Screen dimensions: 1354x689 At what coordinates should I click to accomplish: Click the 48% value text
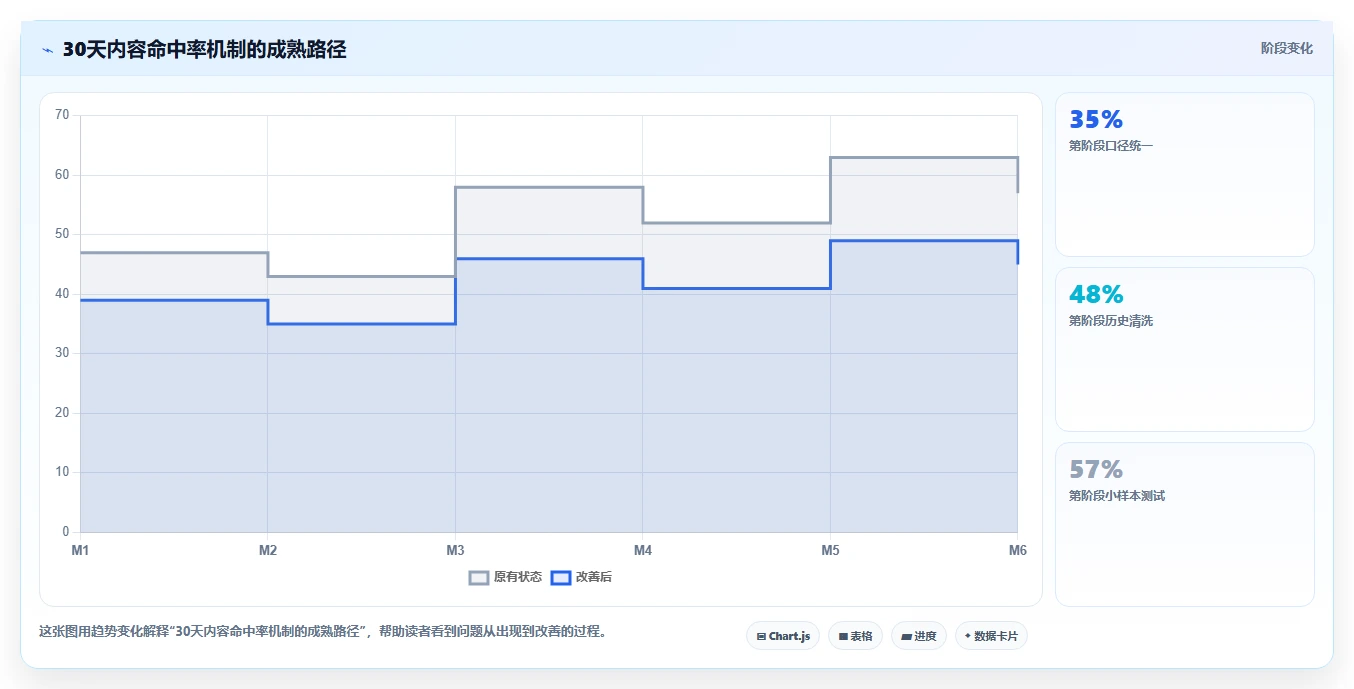coord(1096,295)
